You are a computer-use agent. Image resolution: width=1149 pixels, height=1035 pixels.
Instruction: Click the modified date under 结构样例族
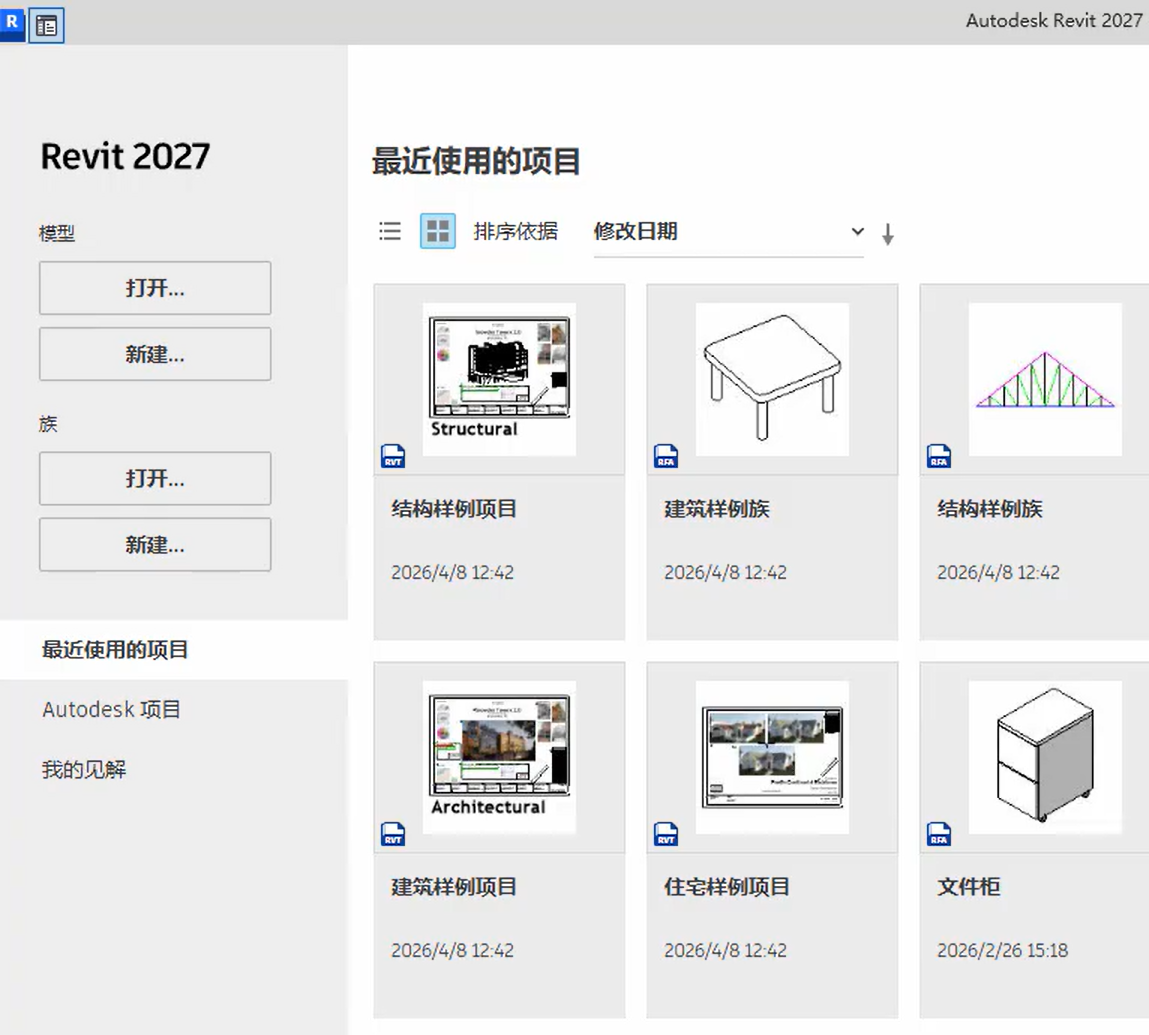pyautogui.click(x=999, y=572)
